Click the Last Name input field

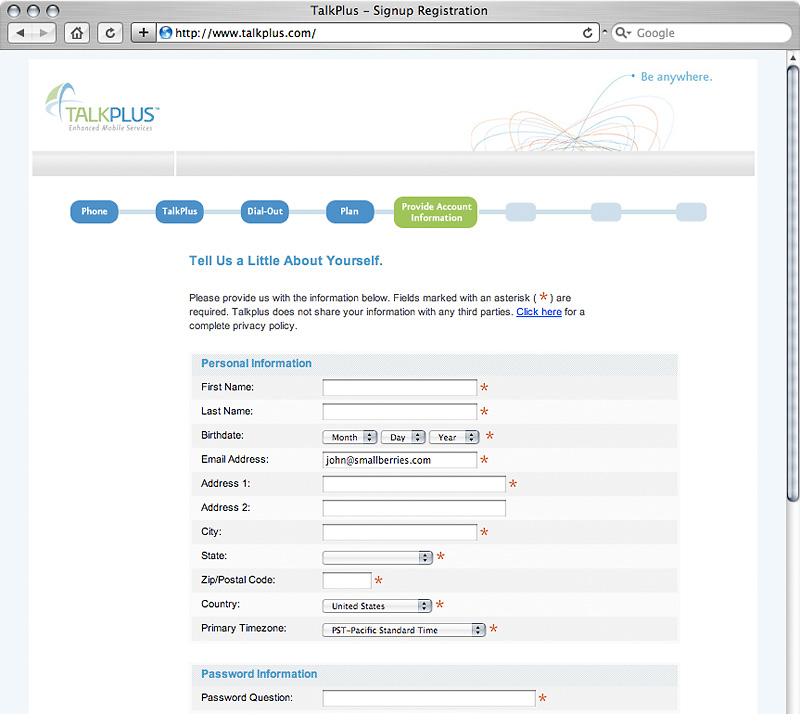[x=399, y=412]
